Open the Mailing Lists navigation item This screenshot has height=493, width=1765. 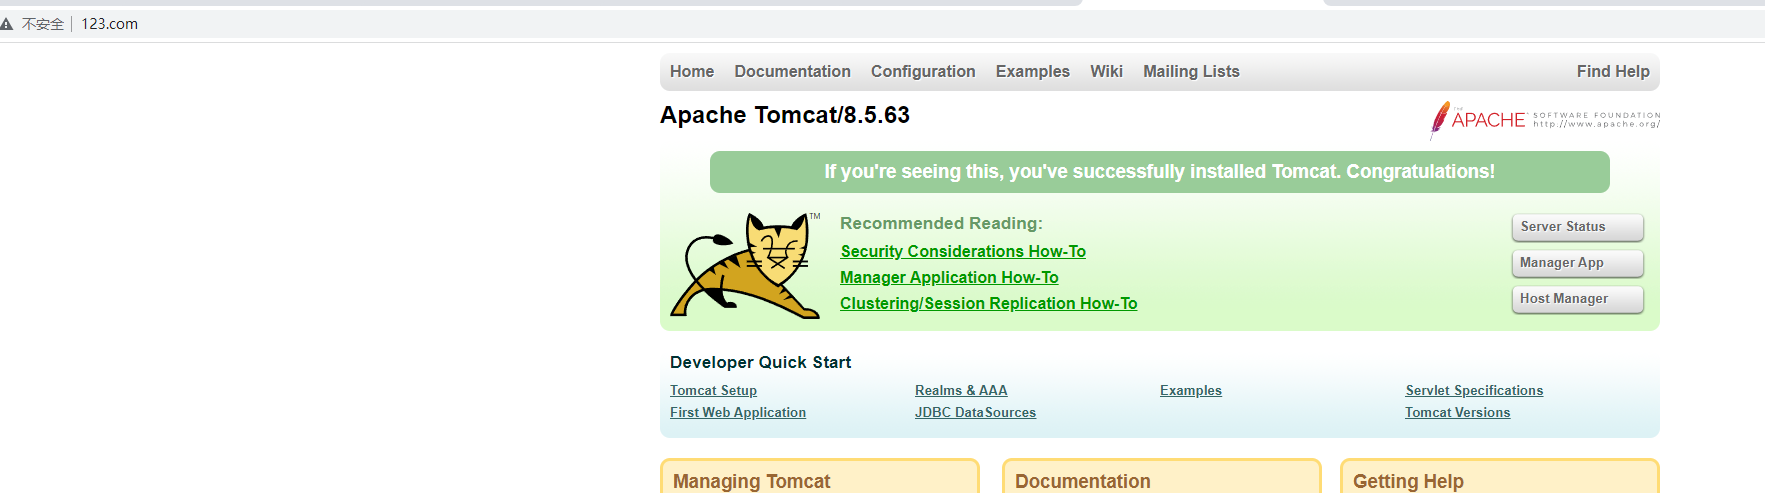pyautogui.click(x=1191, y=72)
